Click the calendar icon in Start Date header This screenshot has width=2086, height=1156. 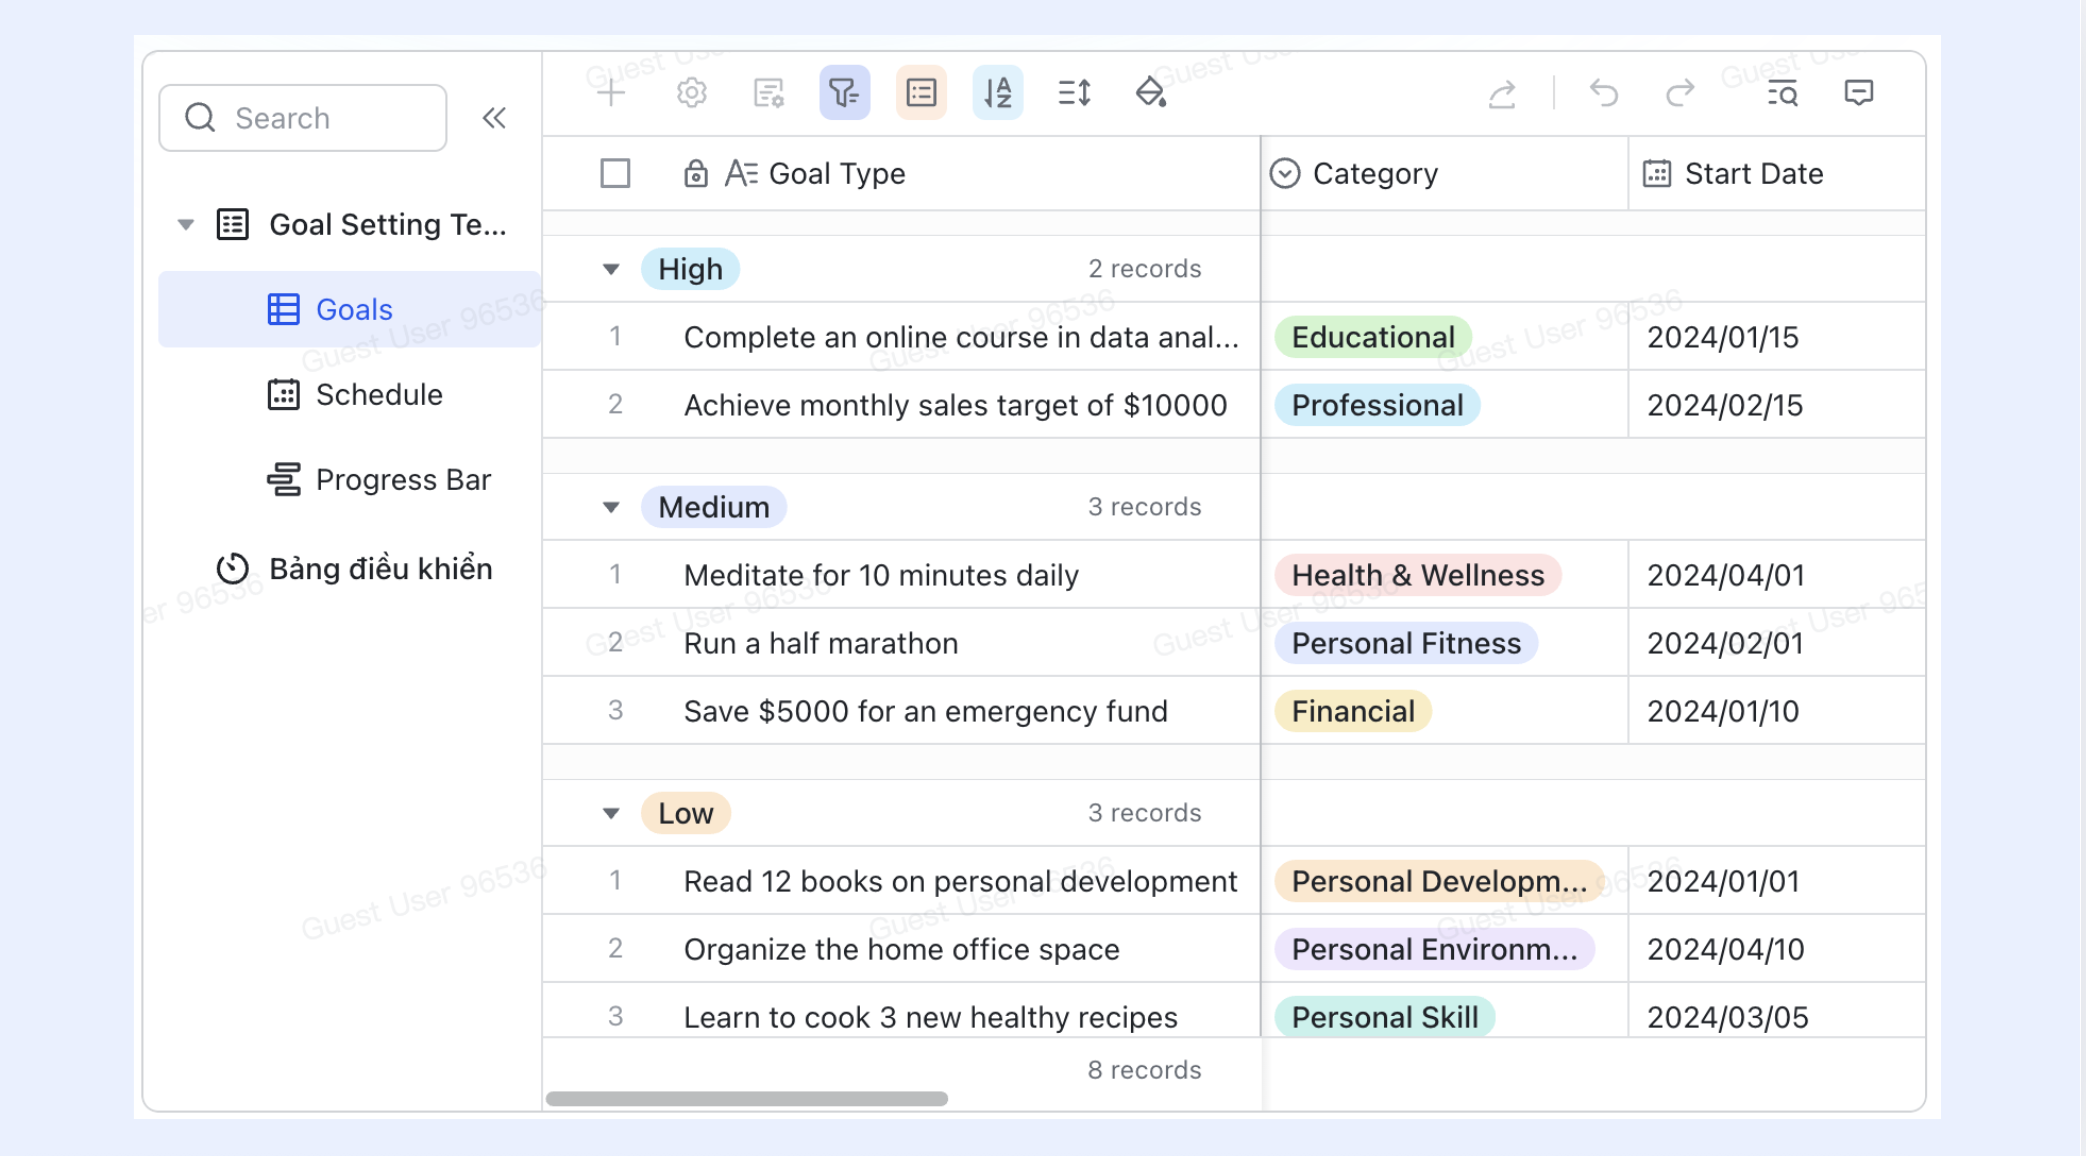coord(1657,173)
